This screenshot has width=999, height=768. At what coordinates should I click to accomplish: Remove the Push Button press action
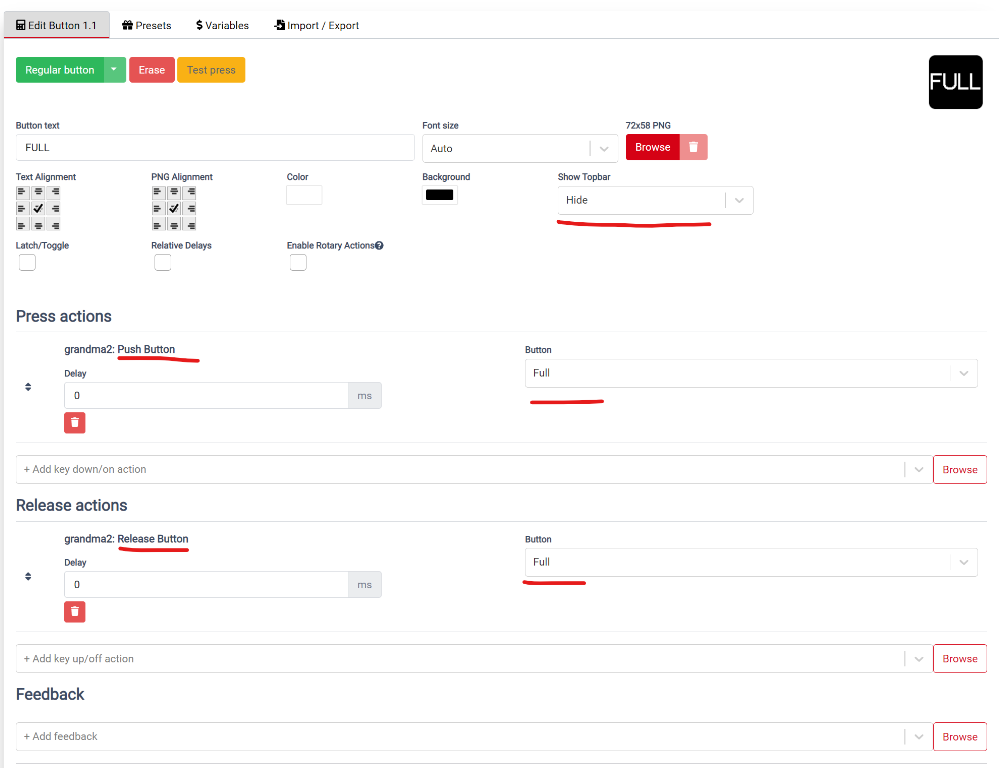(75, 423)
